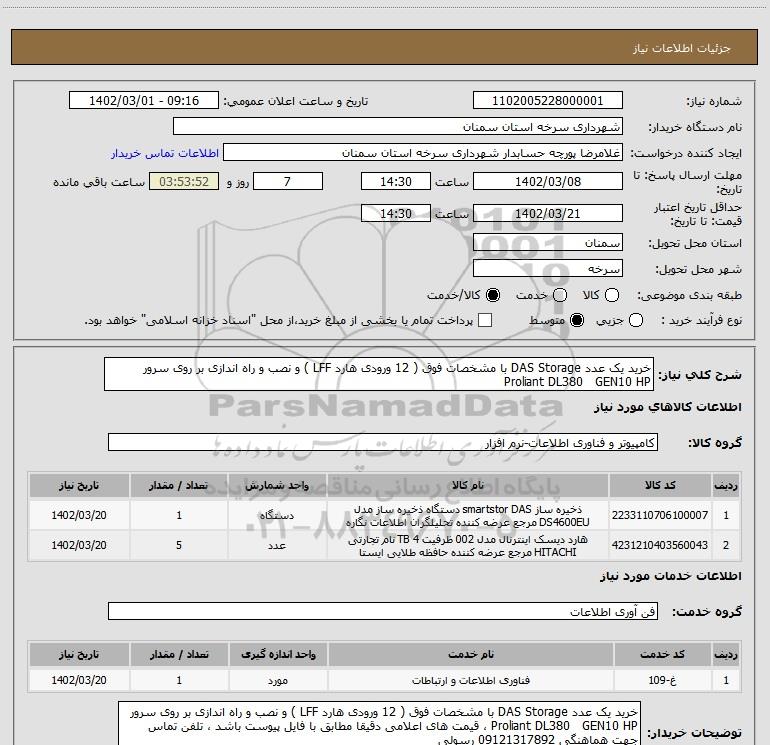Open buyer contact information link
770x745 pixels.
click(x=165, y=153)
